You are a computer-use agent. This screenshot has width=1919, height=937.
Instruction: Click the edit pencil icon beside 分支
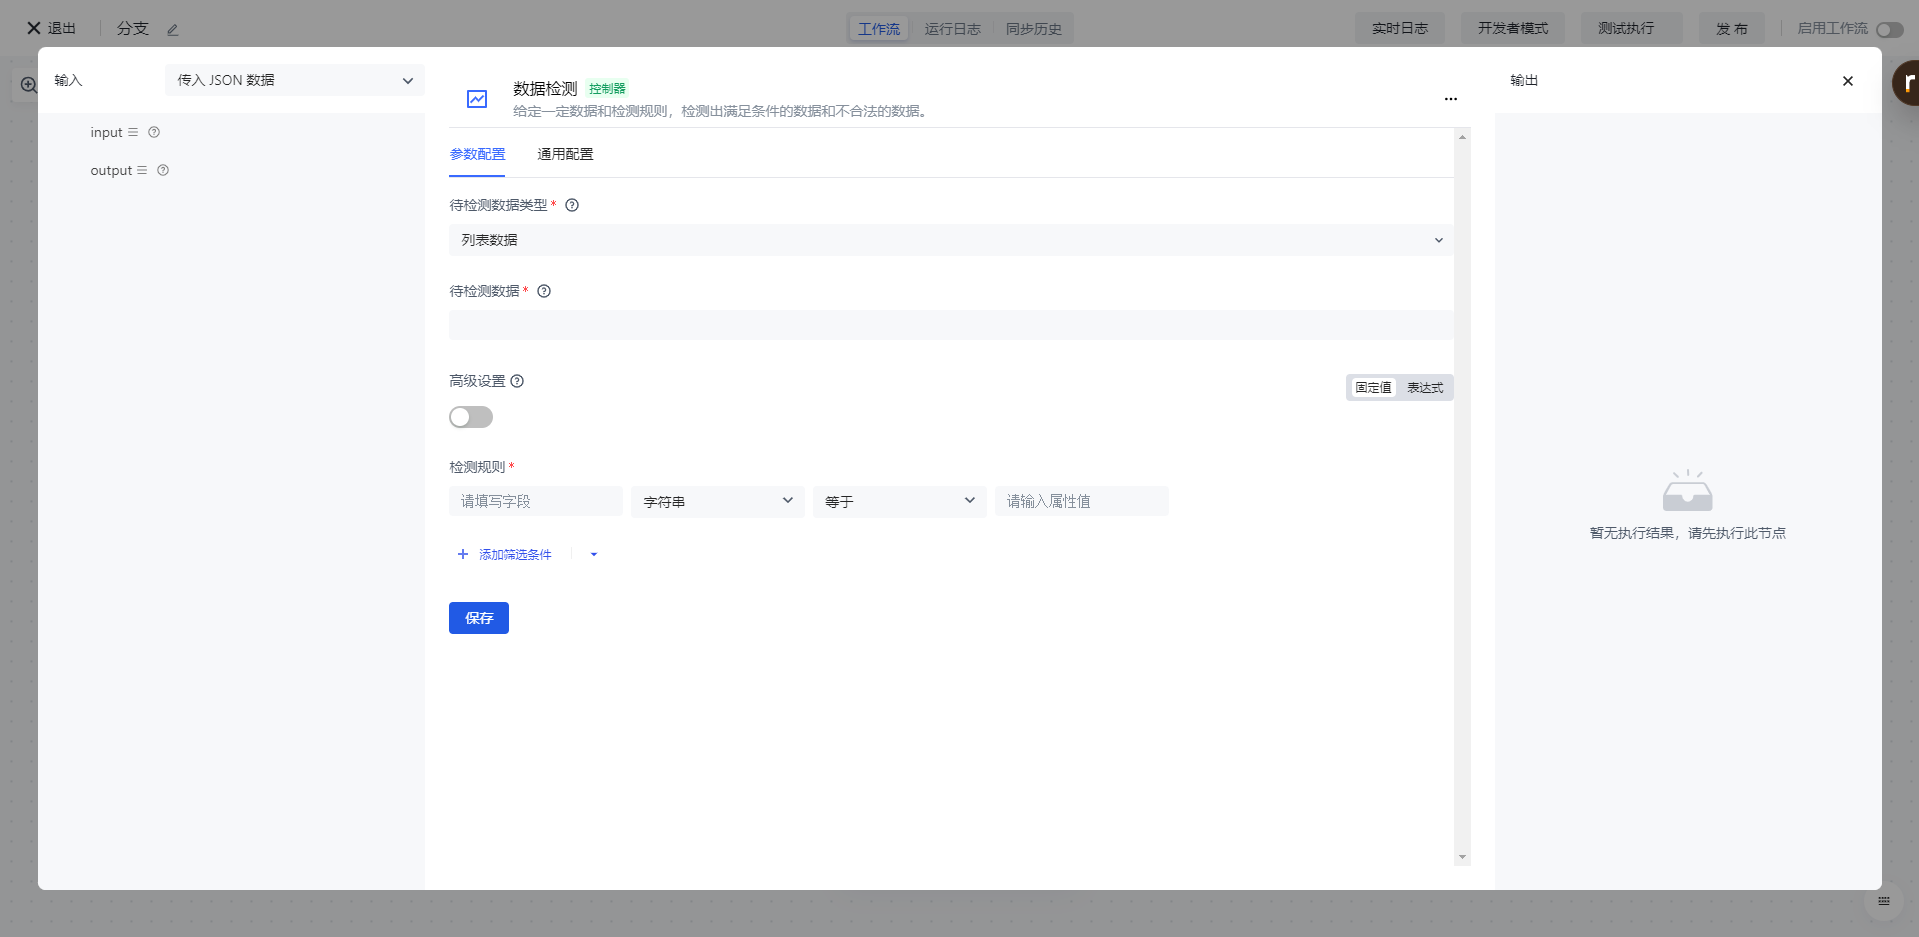coord(172,30)
